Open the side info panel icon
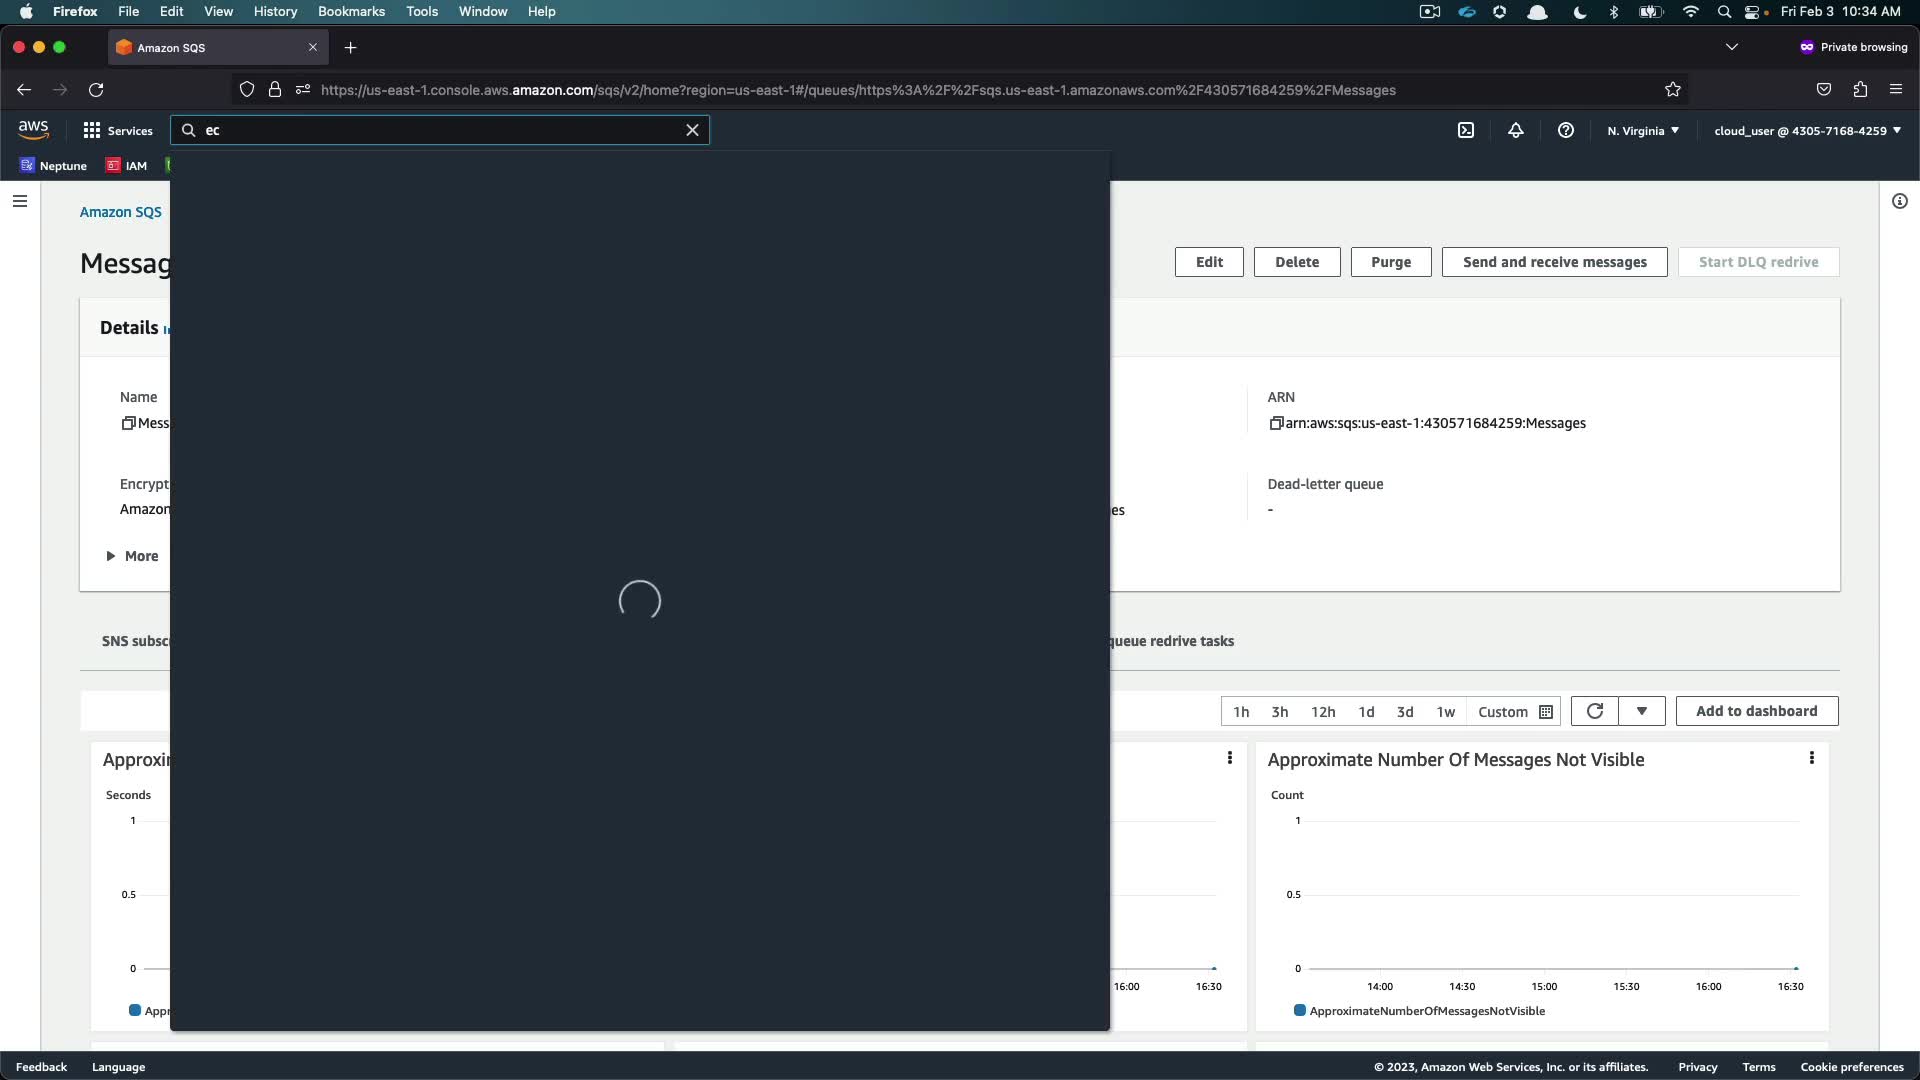 pyautogui.click(x=1899, y=201)
